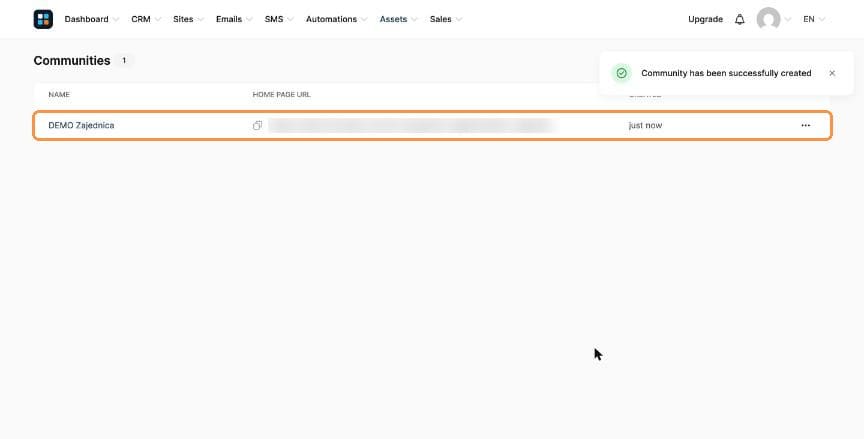Expand the EN language selector
Screen dimensions: 864x439
click(x=822, y=19)
